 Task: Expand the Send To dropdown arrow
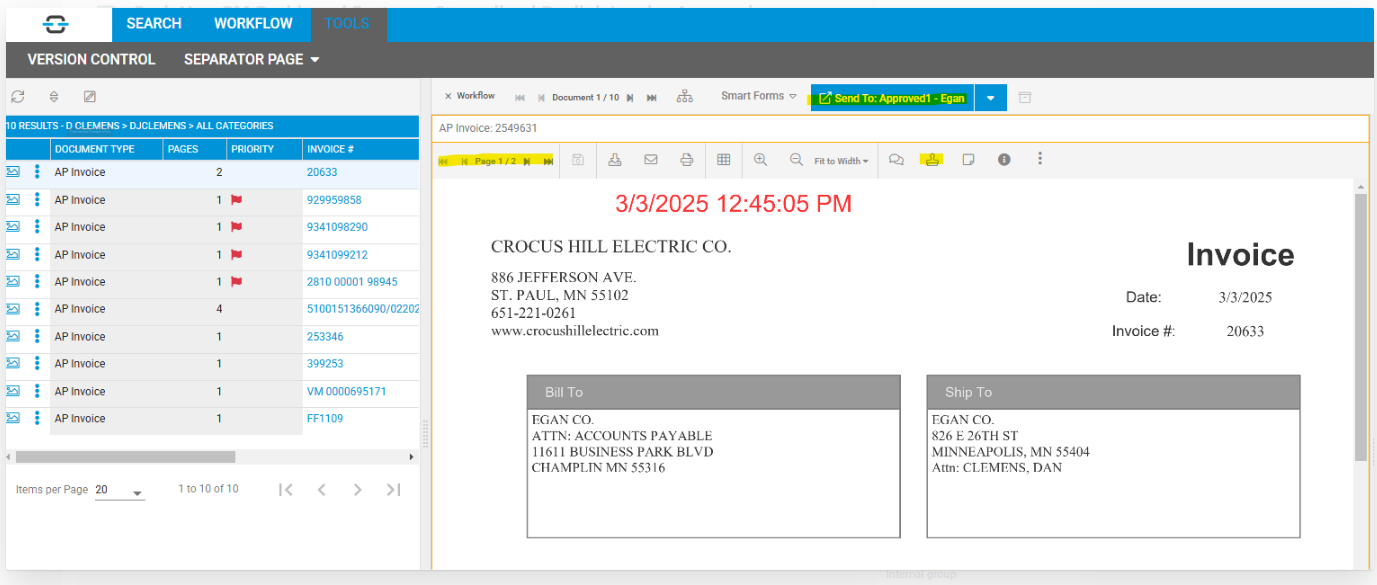point(990,98)
